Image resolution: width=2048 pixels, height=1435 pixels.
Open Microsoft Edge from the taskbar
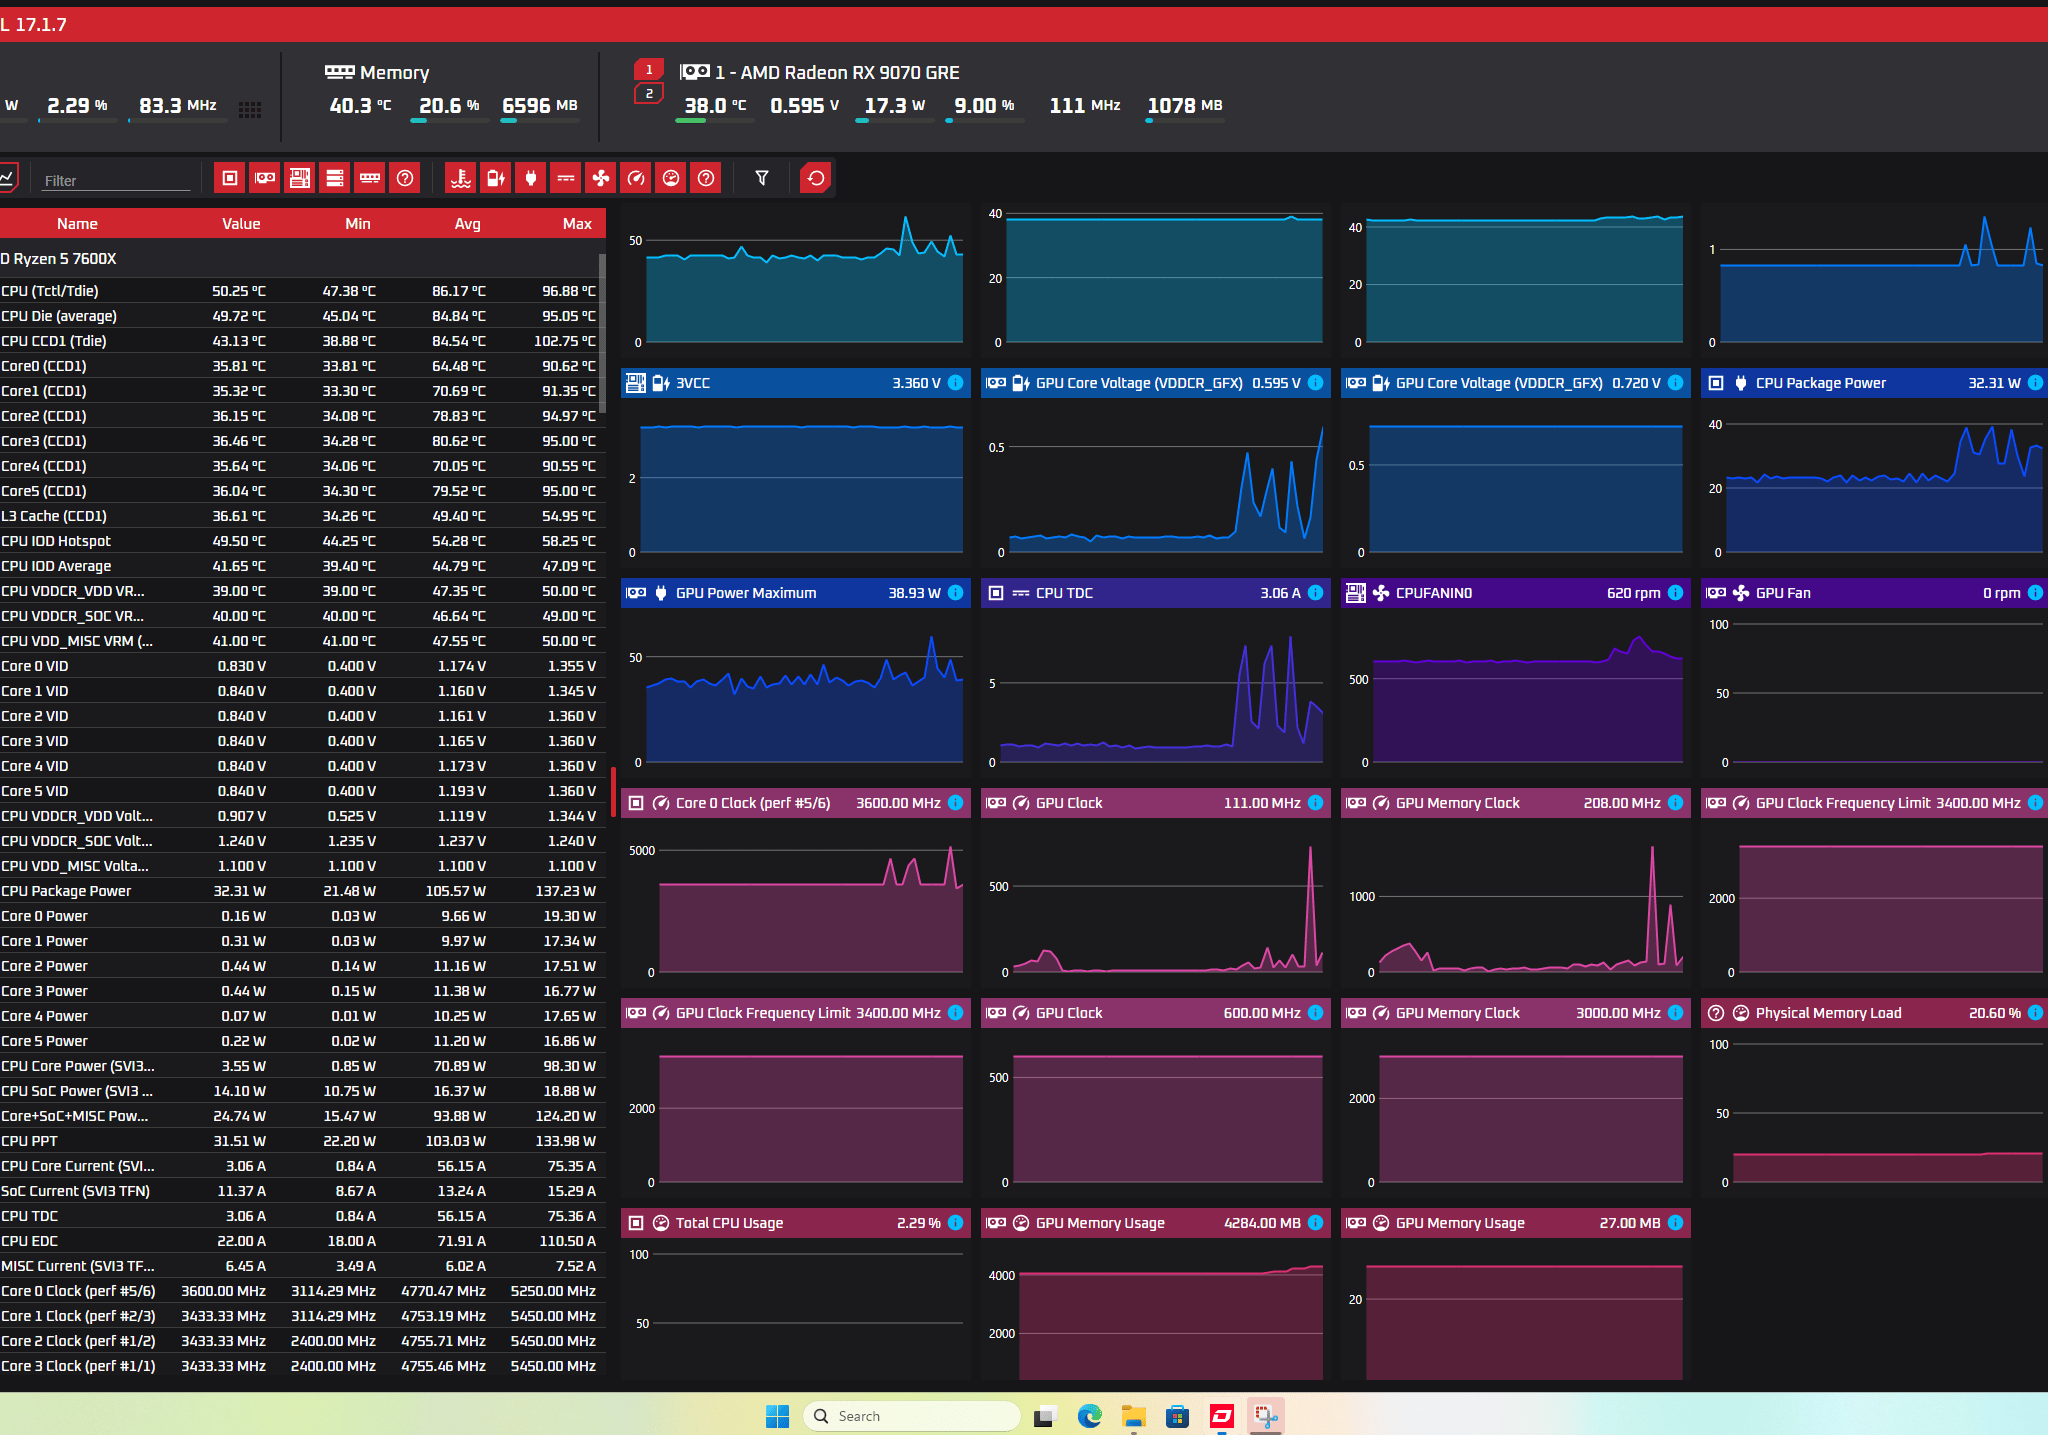tap(1089, 1416)
